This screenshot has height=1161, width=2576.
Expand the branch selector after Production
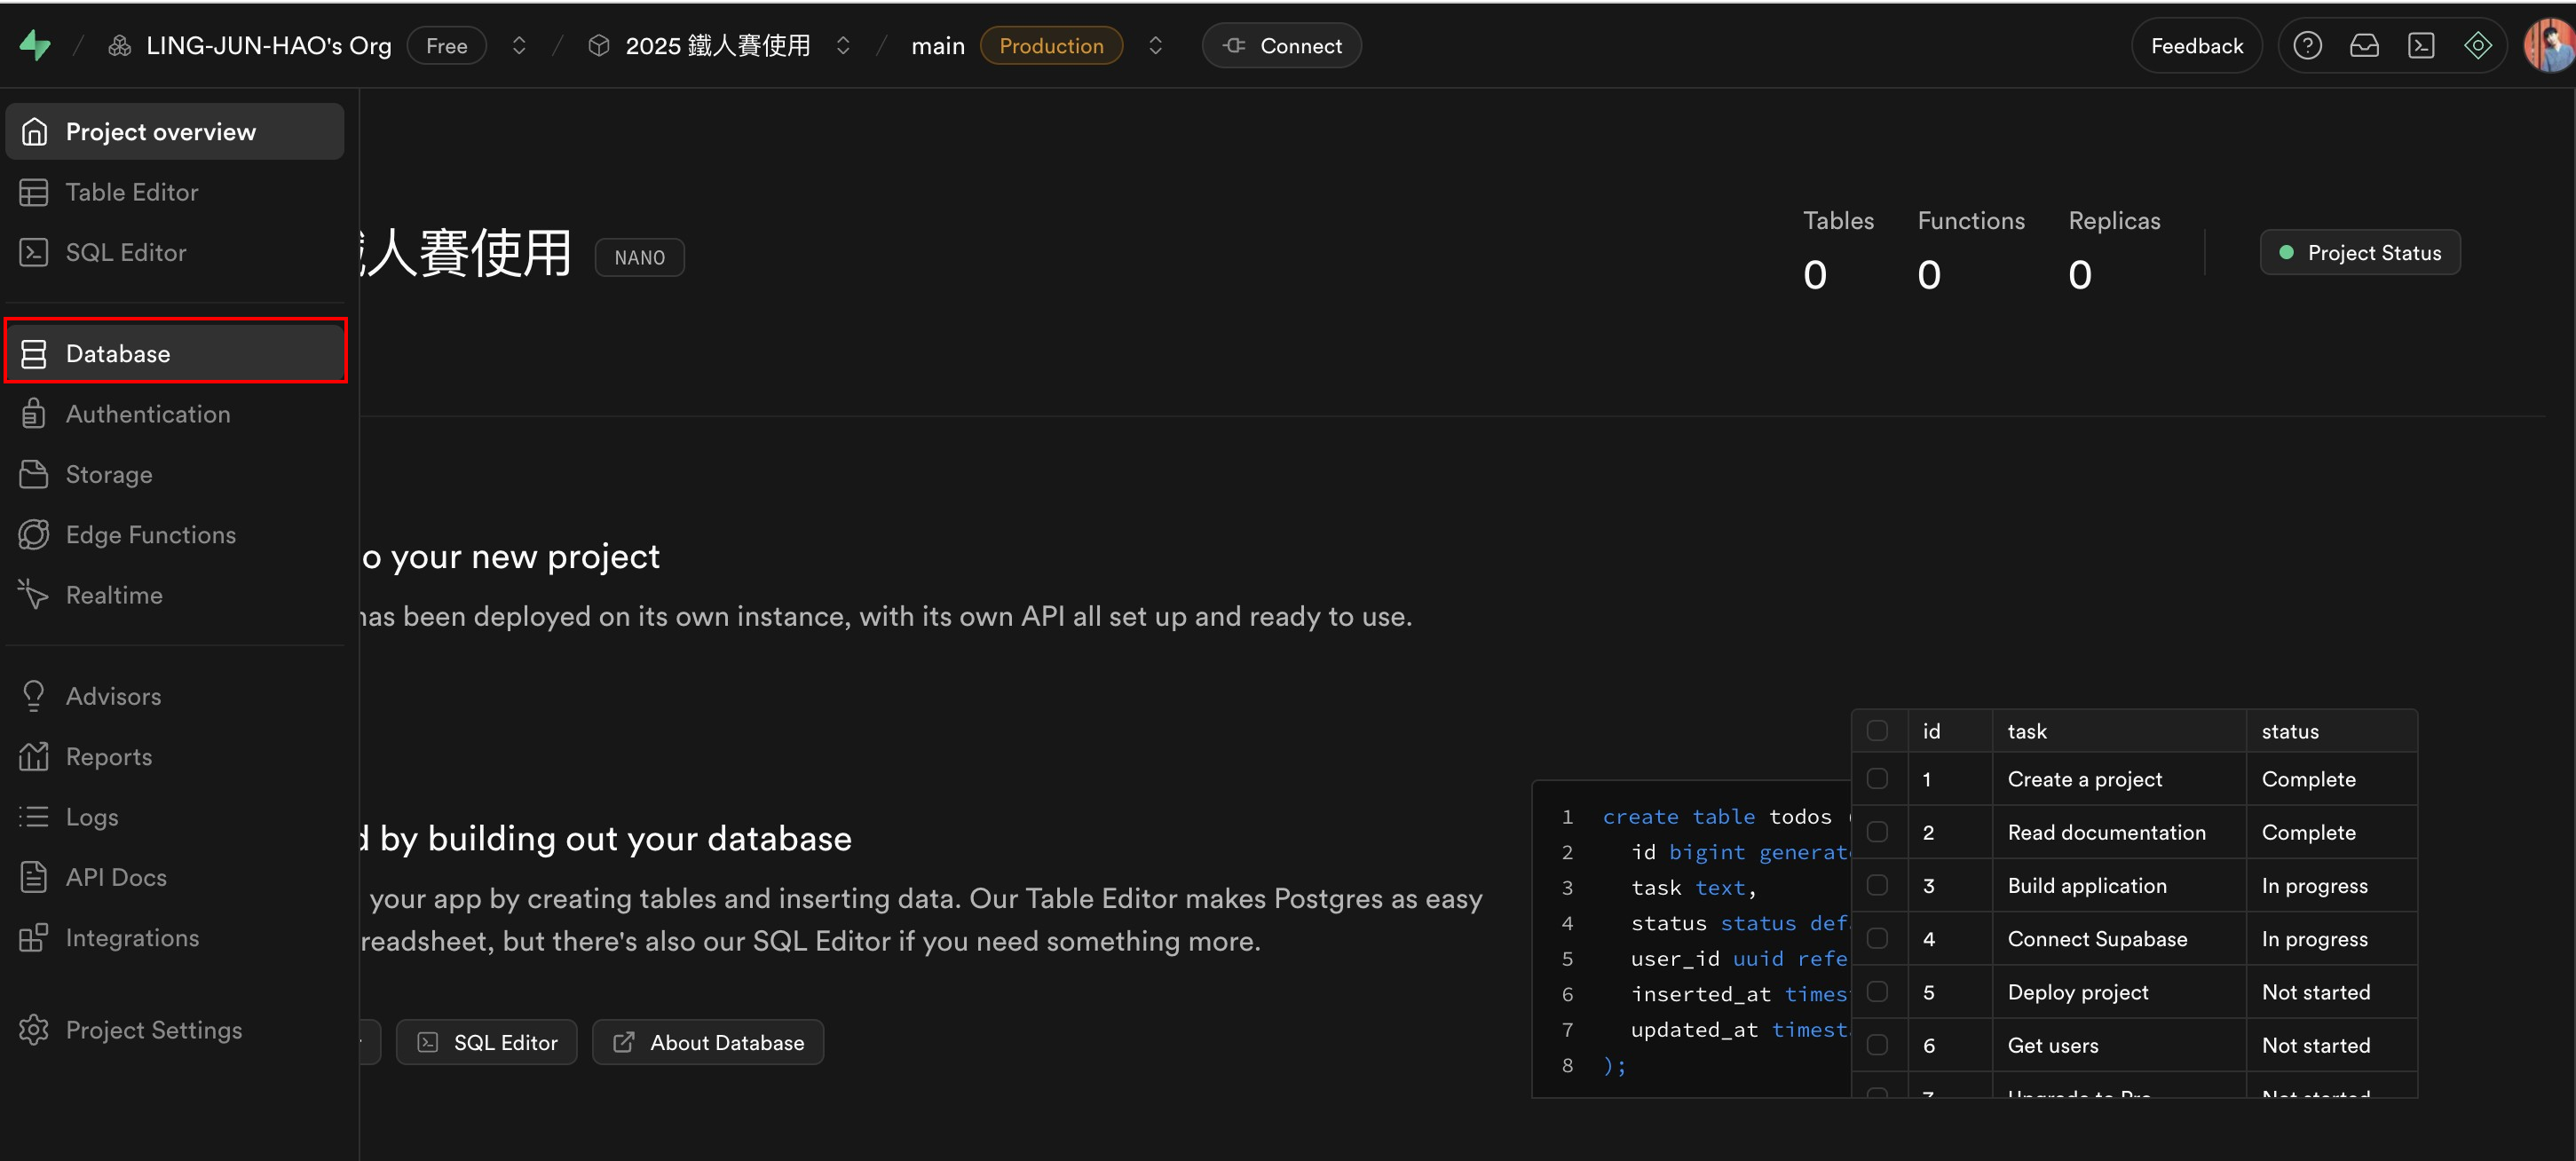[1155, 46]
